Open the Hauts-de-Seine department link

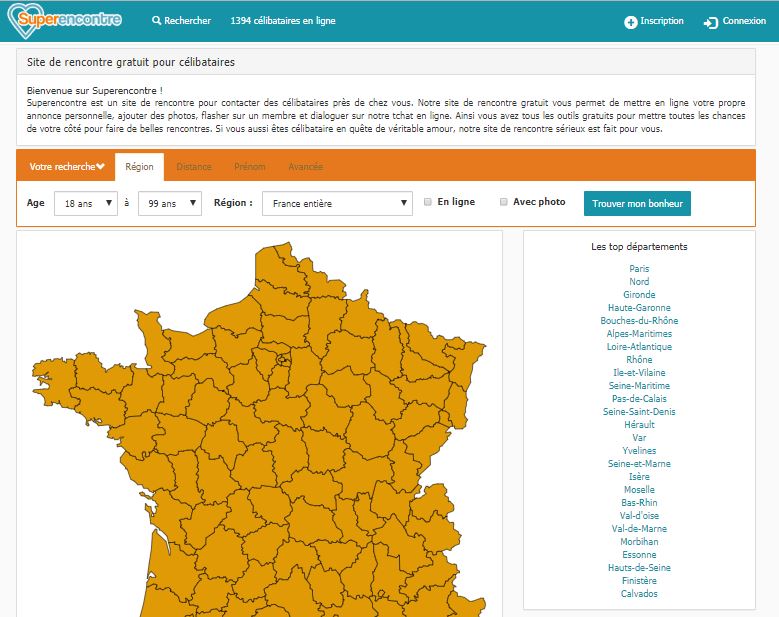pos(639,567)
